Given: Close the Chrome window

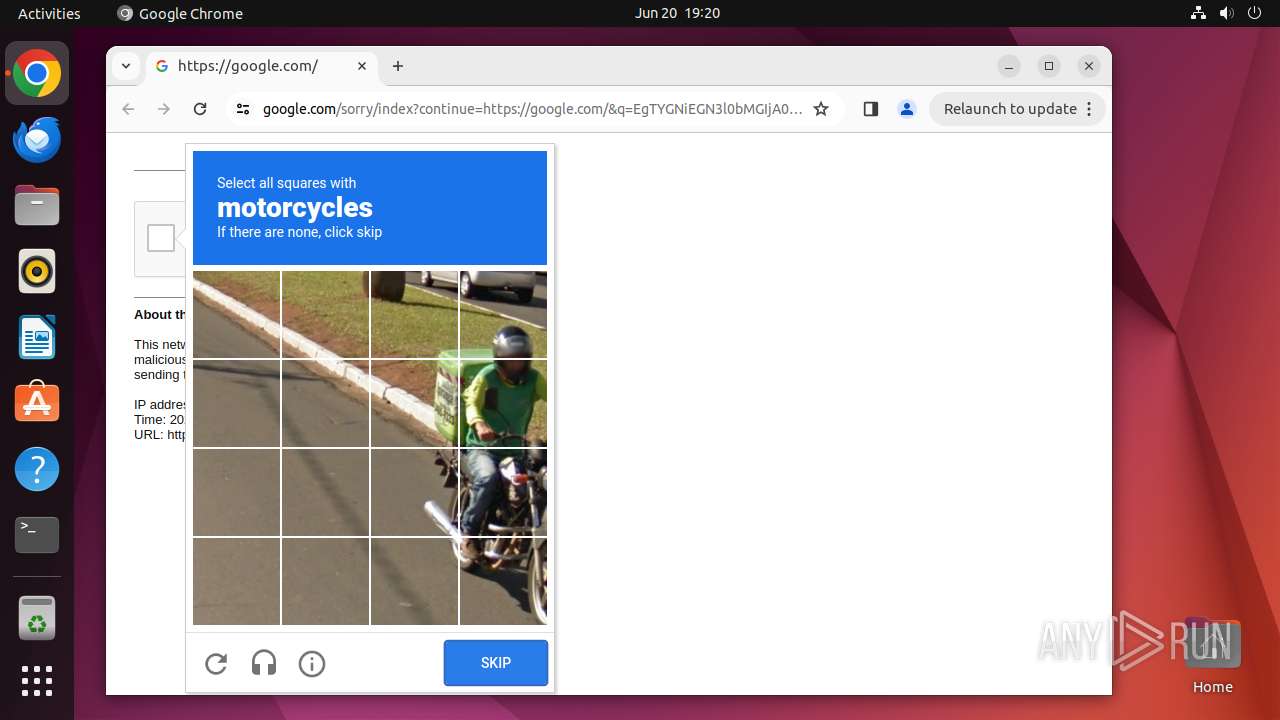Looking at the screenshot, I should [1089, 66].
